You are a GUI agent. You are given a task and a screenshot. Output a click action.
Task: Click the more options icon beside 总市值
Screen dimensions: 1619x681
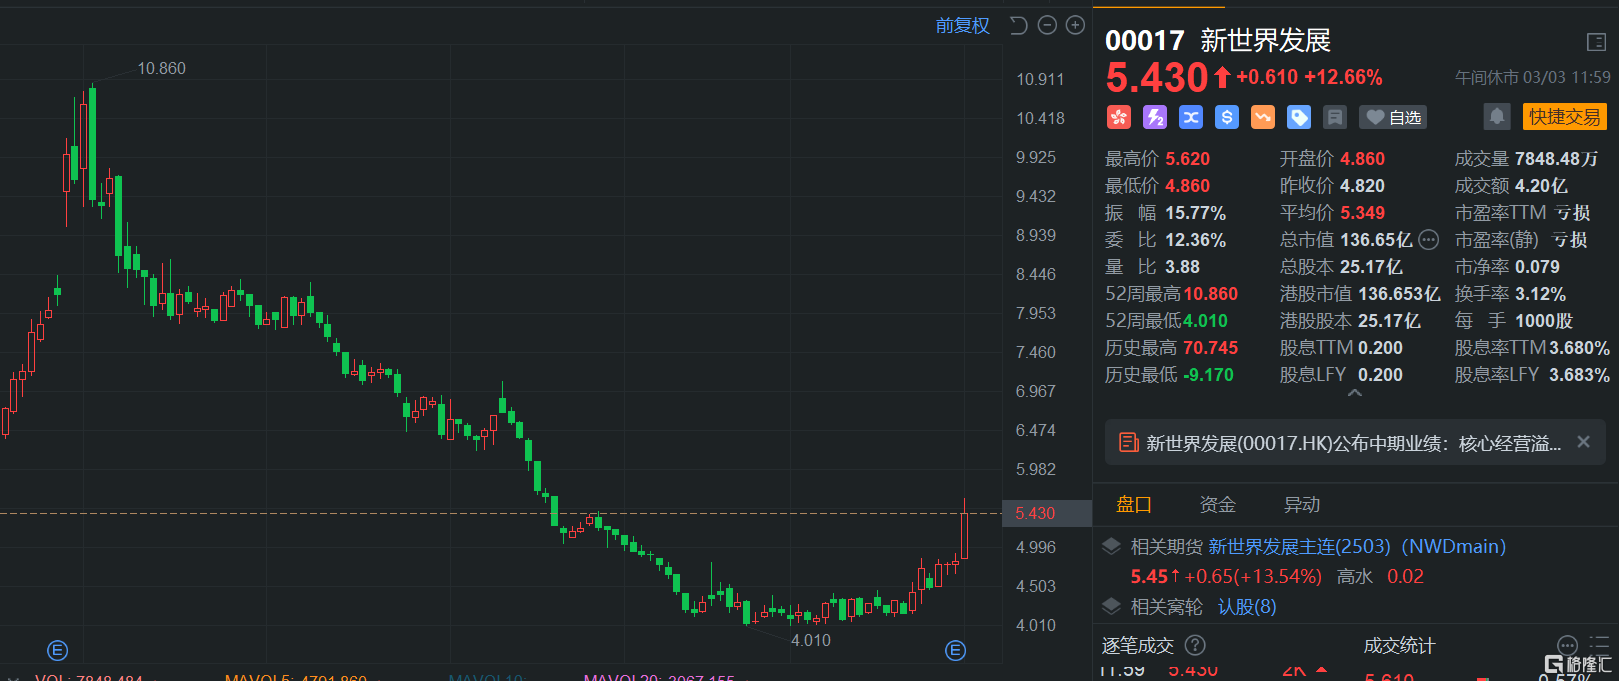1429,239
